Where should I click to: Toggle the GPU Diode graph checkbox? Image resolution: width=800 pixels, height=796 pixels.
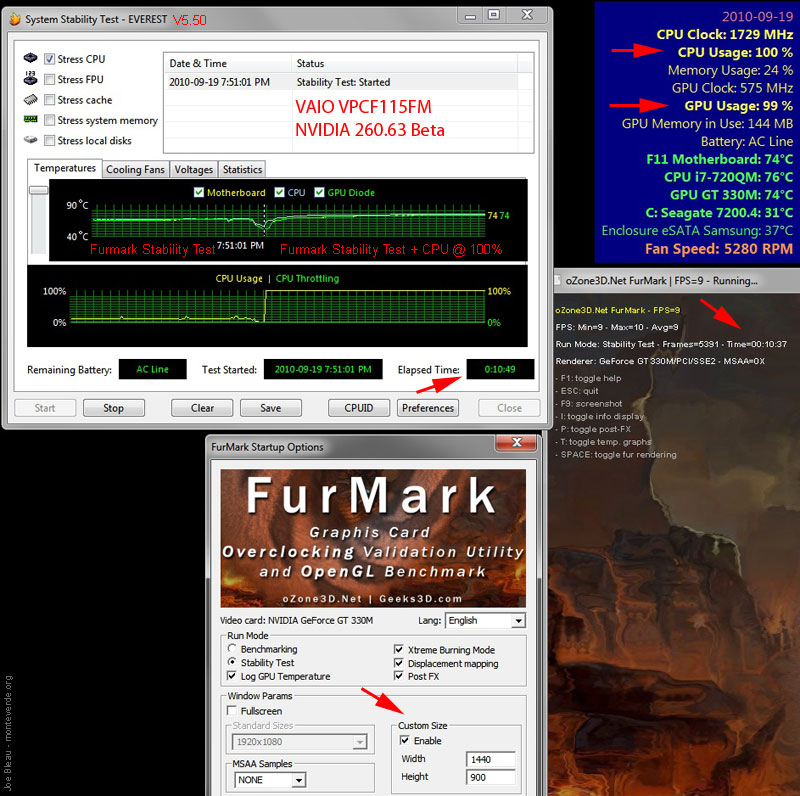coord(319,192)
